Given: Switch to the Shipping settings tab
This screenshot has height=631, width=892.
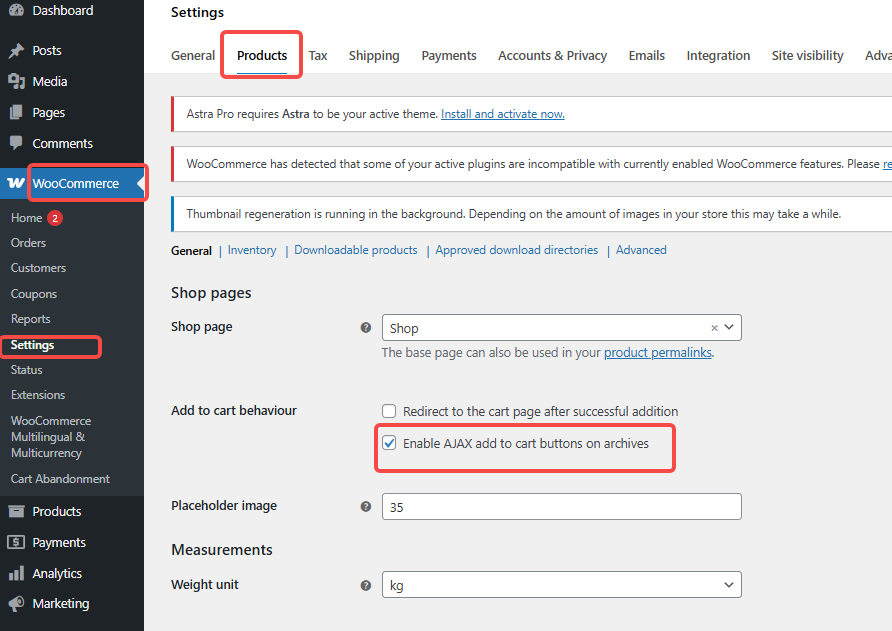Looking at the screenshot, I should click(374, 55).
